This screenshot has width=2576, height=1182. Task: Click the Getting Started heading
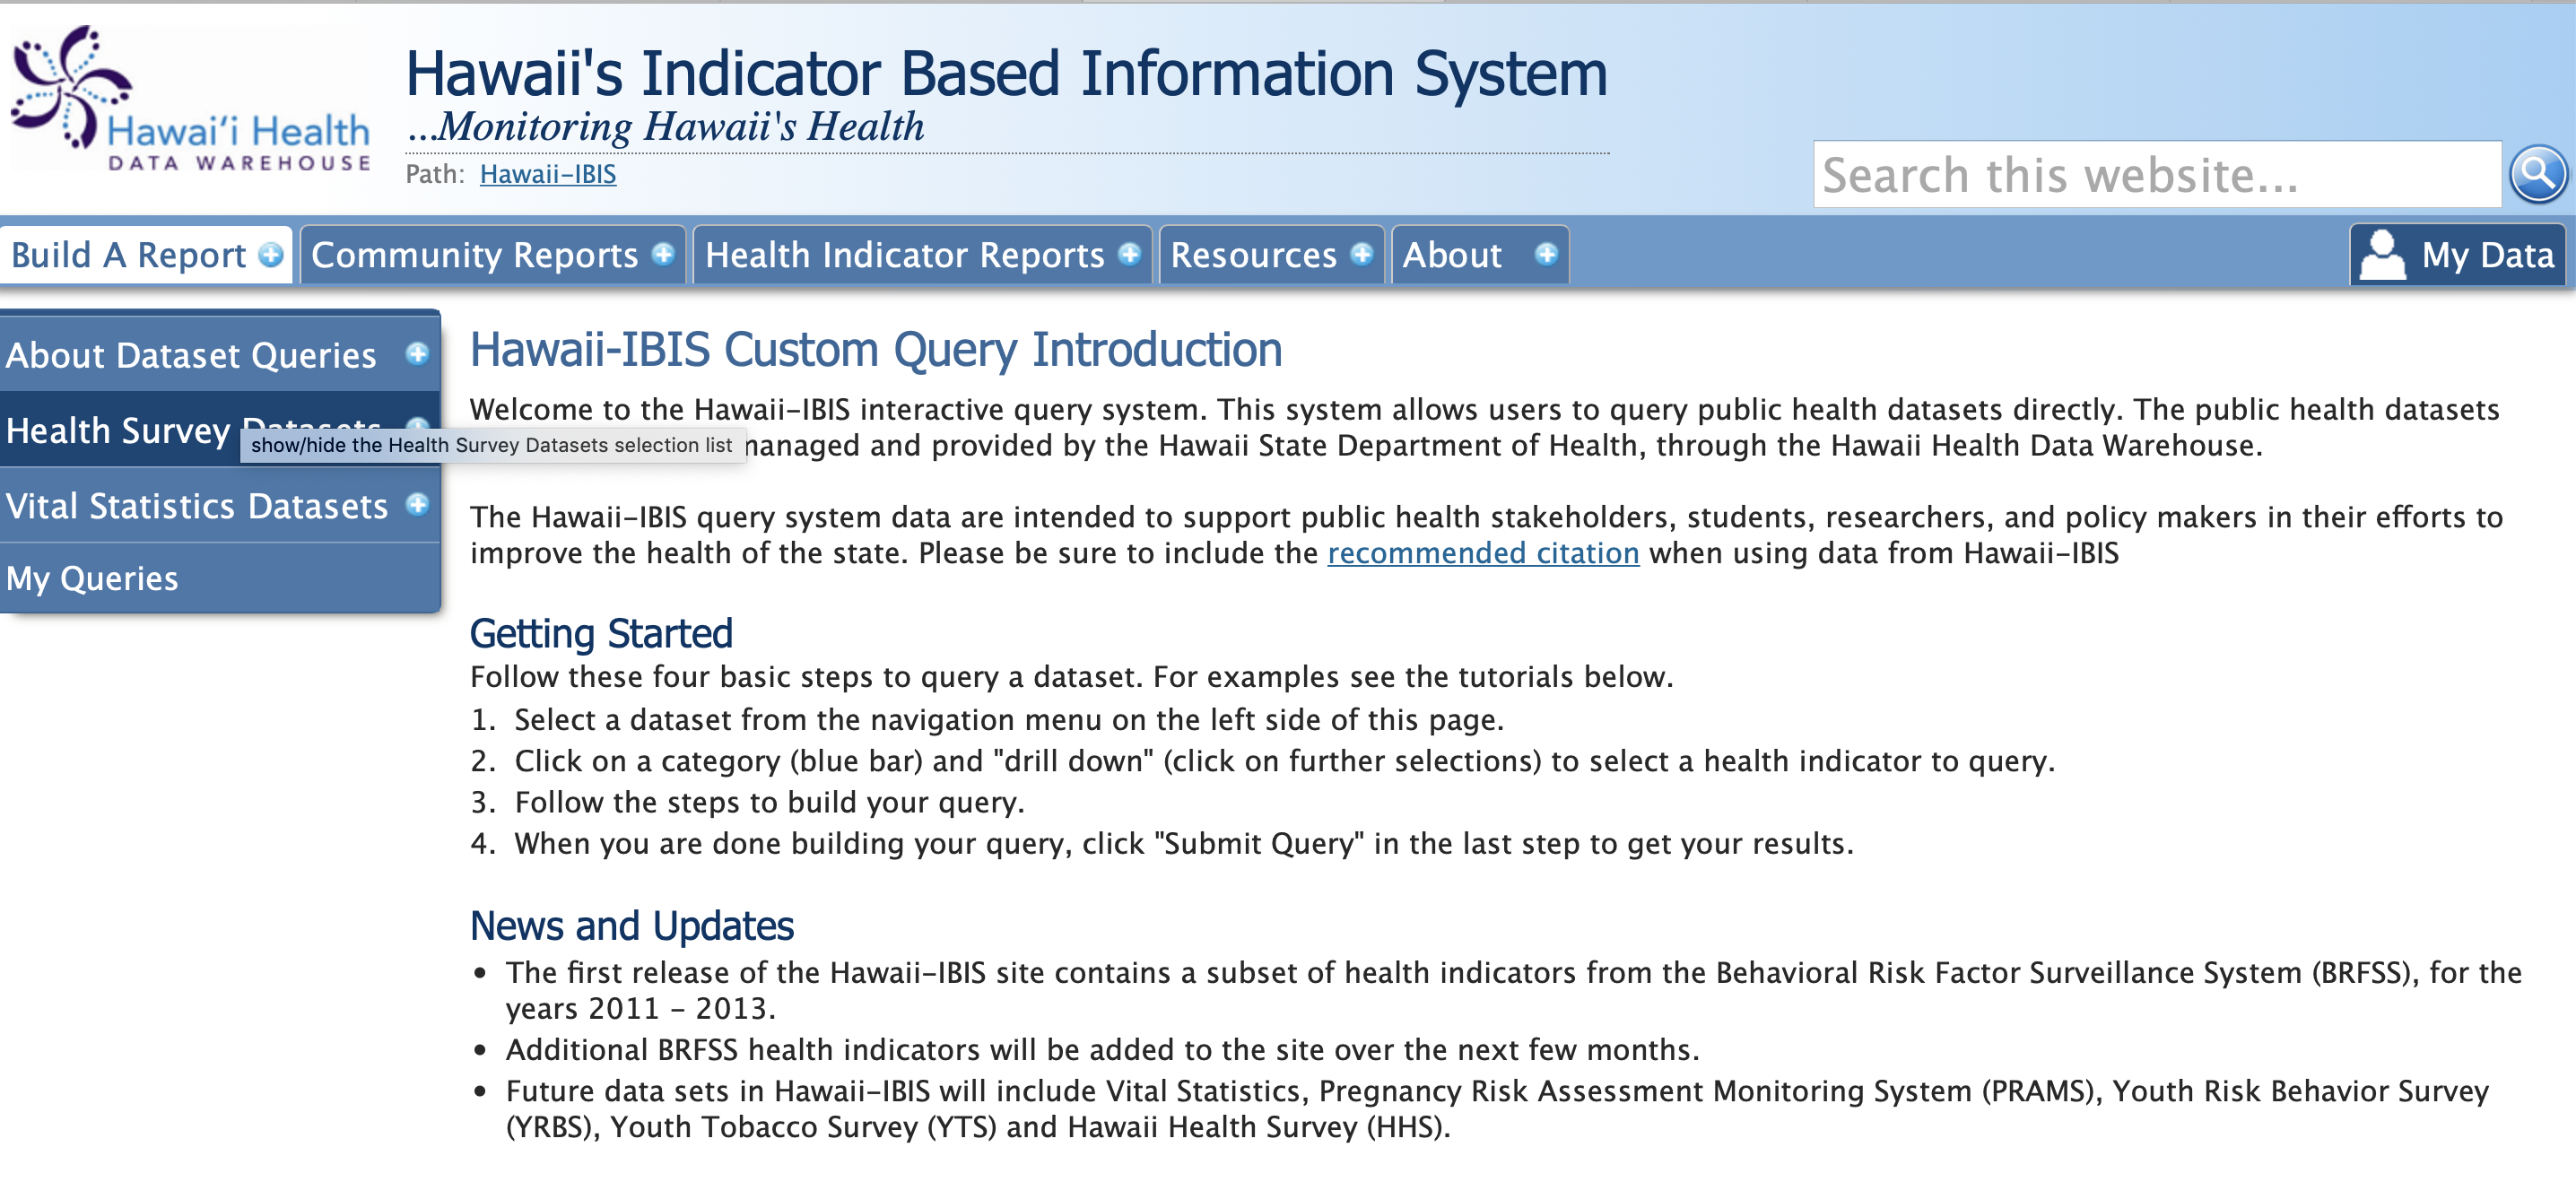click(601, 633)
